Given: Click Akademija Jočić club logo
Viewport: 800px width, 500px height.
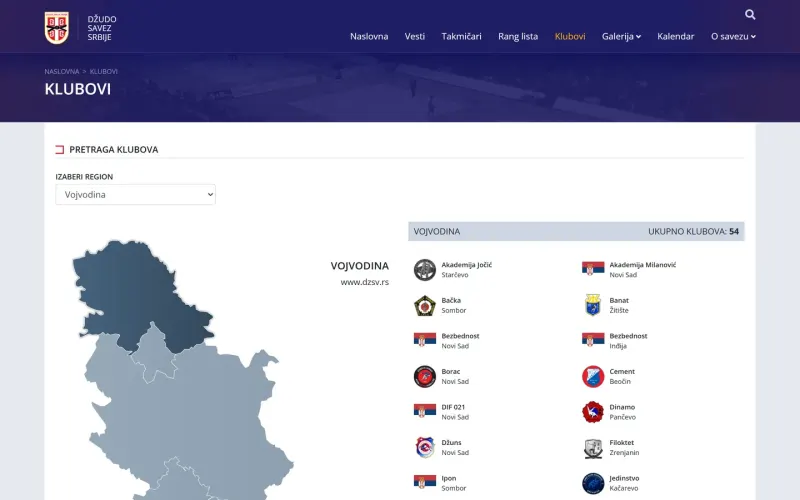Looking at the screenshot, I should point(424,270).
